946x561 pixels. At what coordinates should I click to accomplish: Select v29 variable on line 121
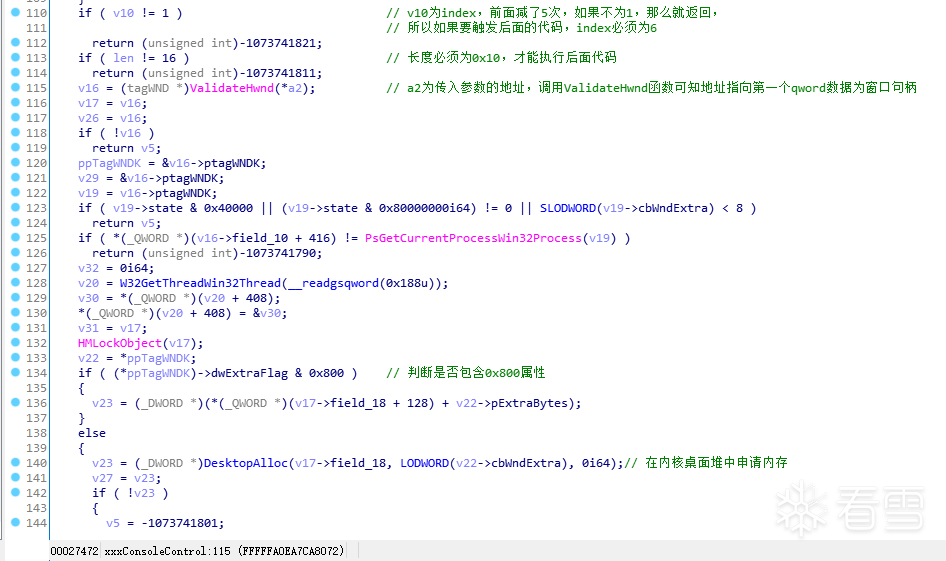(88, 178)
